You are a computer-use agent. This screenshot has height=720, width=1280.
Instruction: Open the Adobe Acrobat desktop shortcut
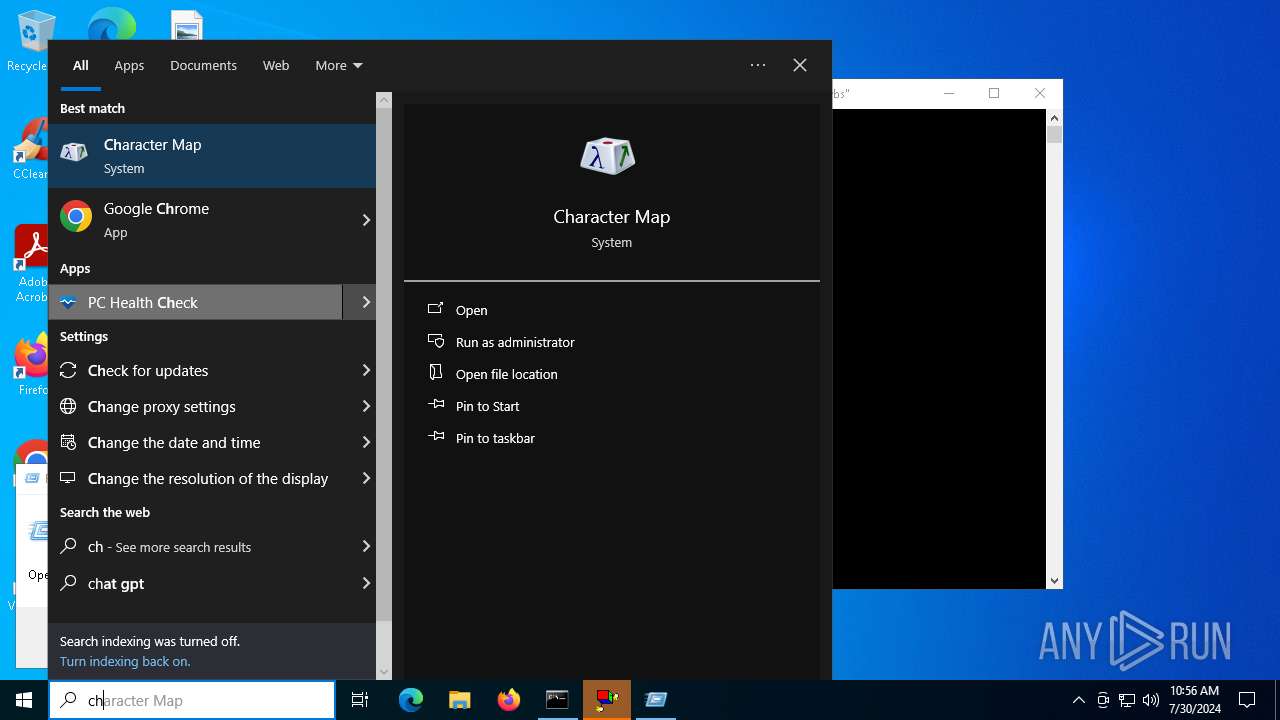coord(31,264)
